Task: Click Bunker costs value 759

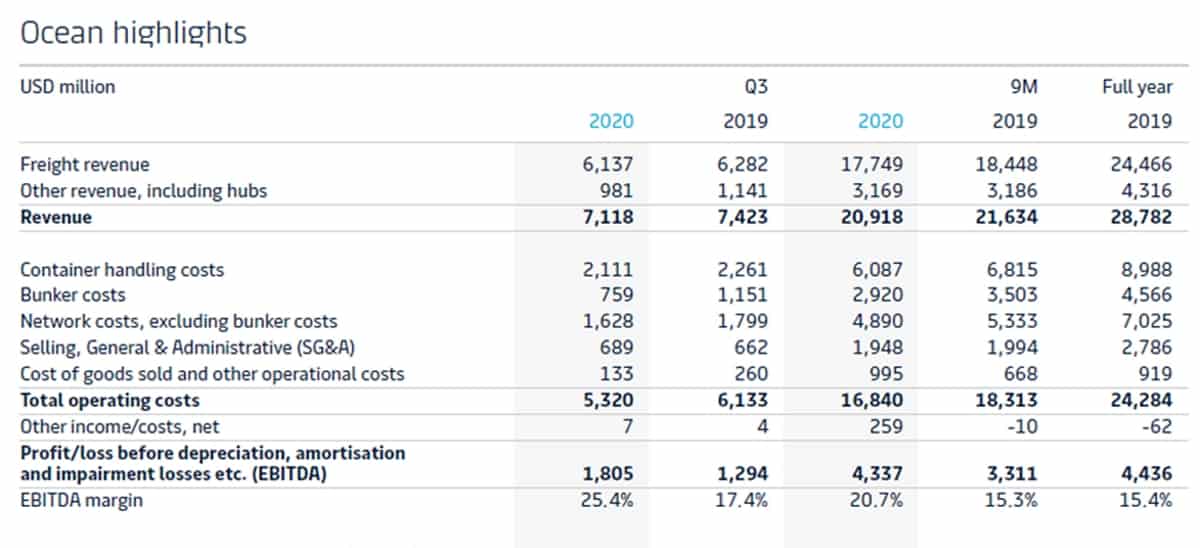Action: pos(617,296)
